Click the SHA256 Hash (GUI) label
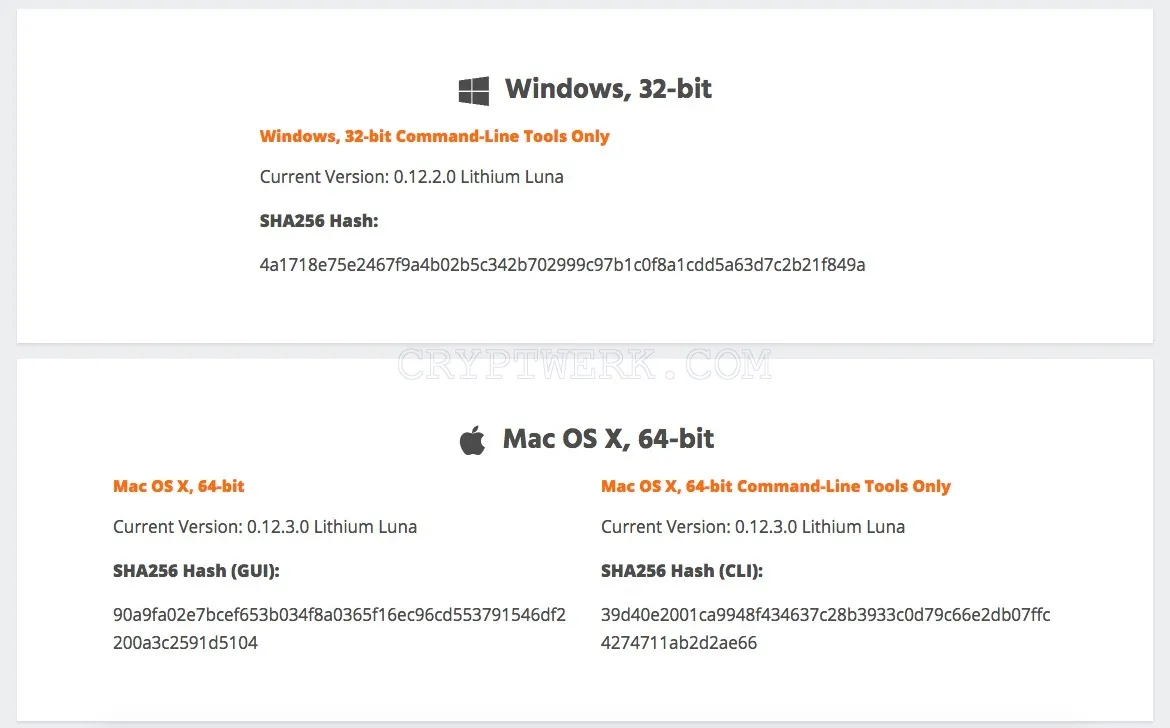Screen dimensions: 1170x728 (x=196, y=571)
